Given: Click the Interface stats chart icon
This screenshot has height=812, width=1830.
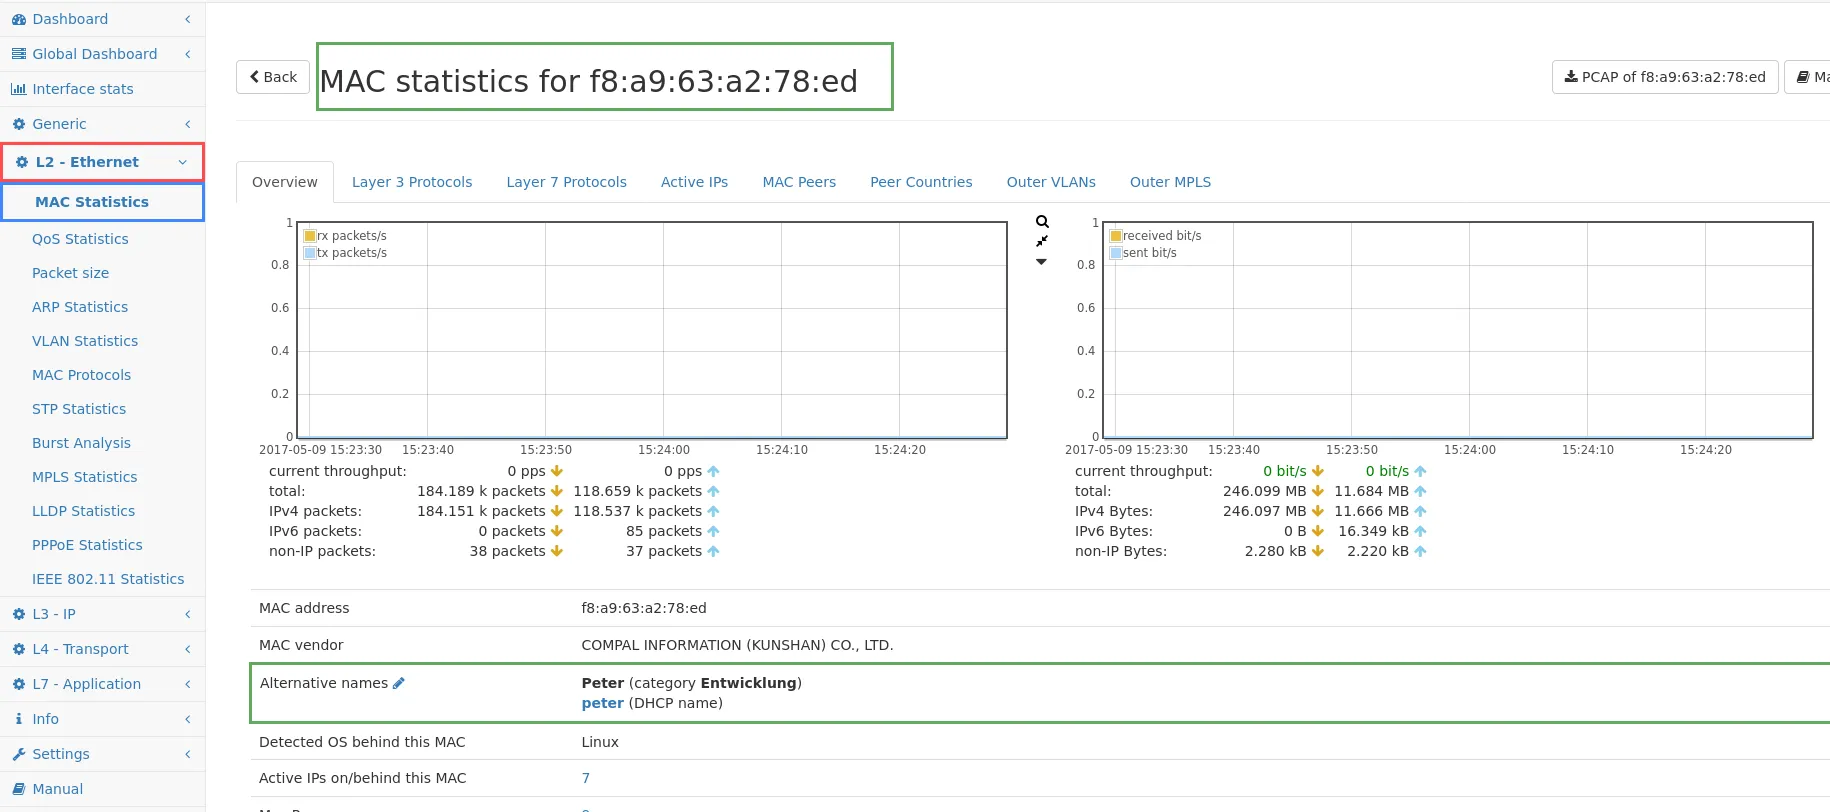Looking at the screenshot, I should click(18, 89).
